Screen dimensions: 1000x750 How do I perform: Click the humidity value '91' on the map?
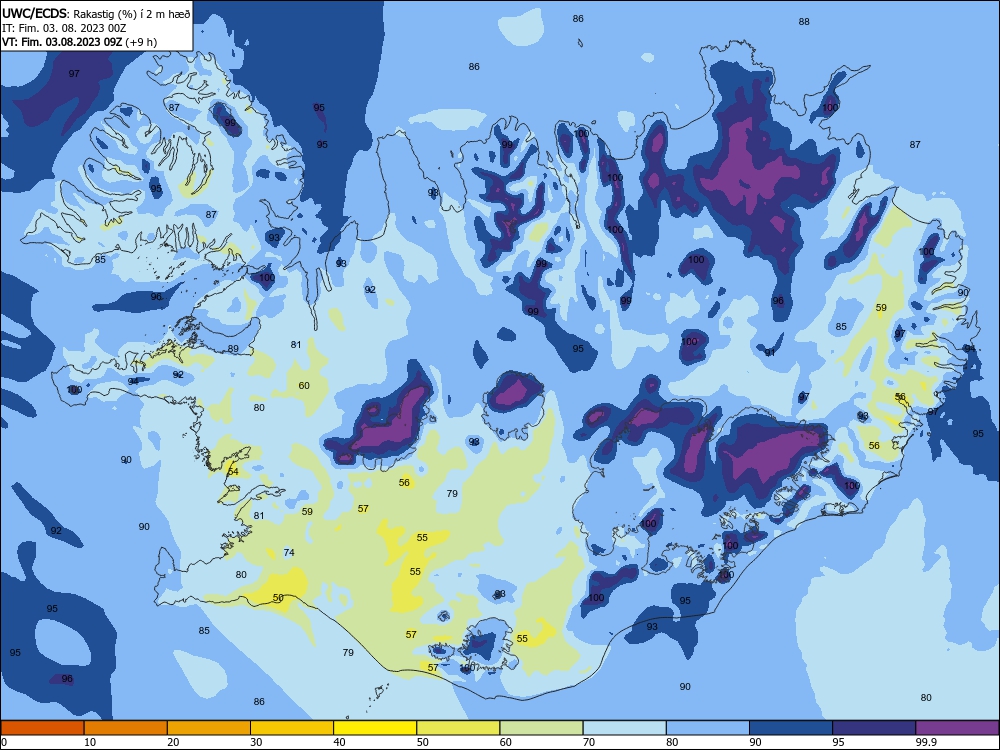(770, 353)
